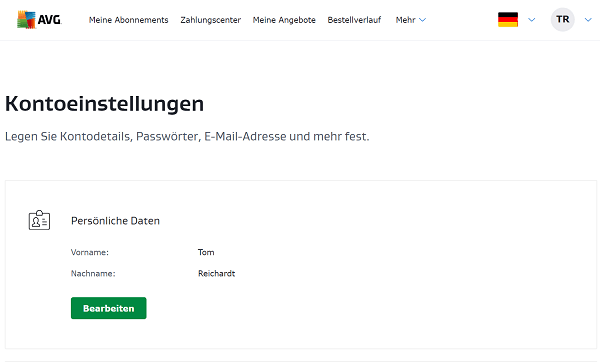This screenshot has height=362, width=600.
Task: Open Meine Abonnements page
Action: [x=129, y=20]
